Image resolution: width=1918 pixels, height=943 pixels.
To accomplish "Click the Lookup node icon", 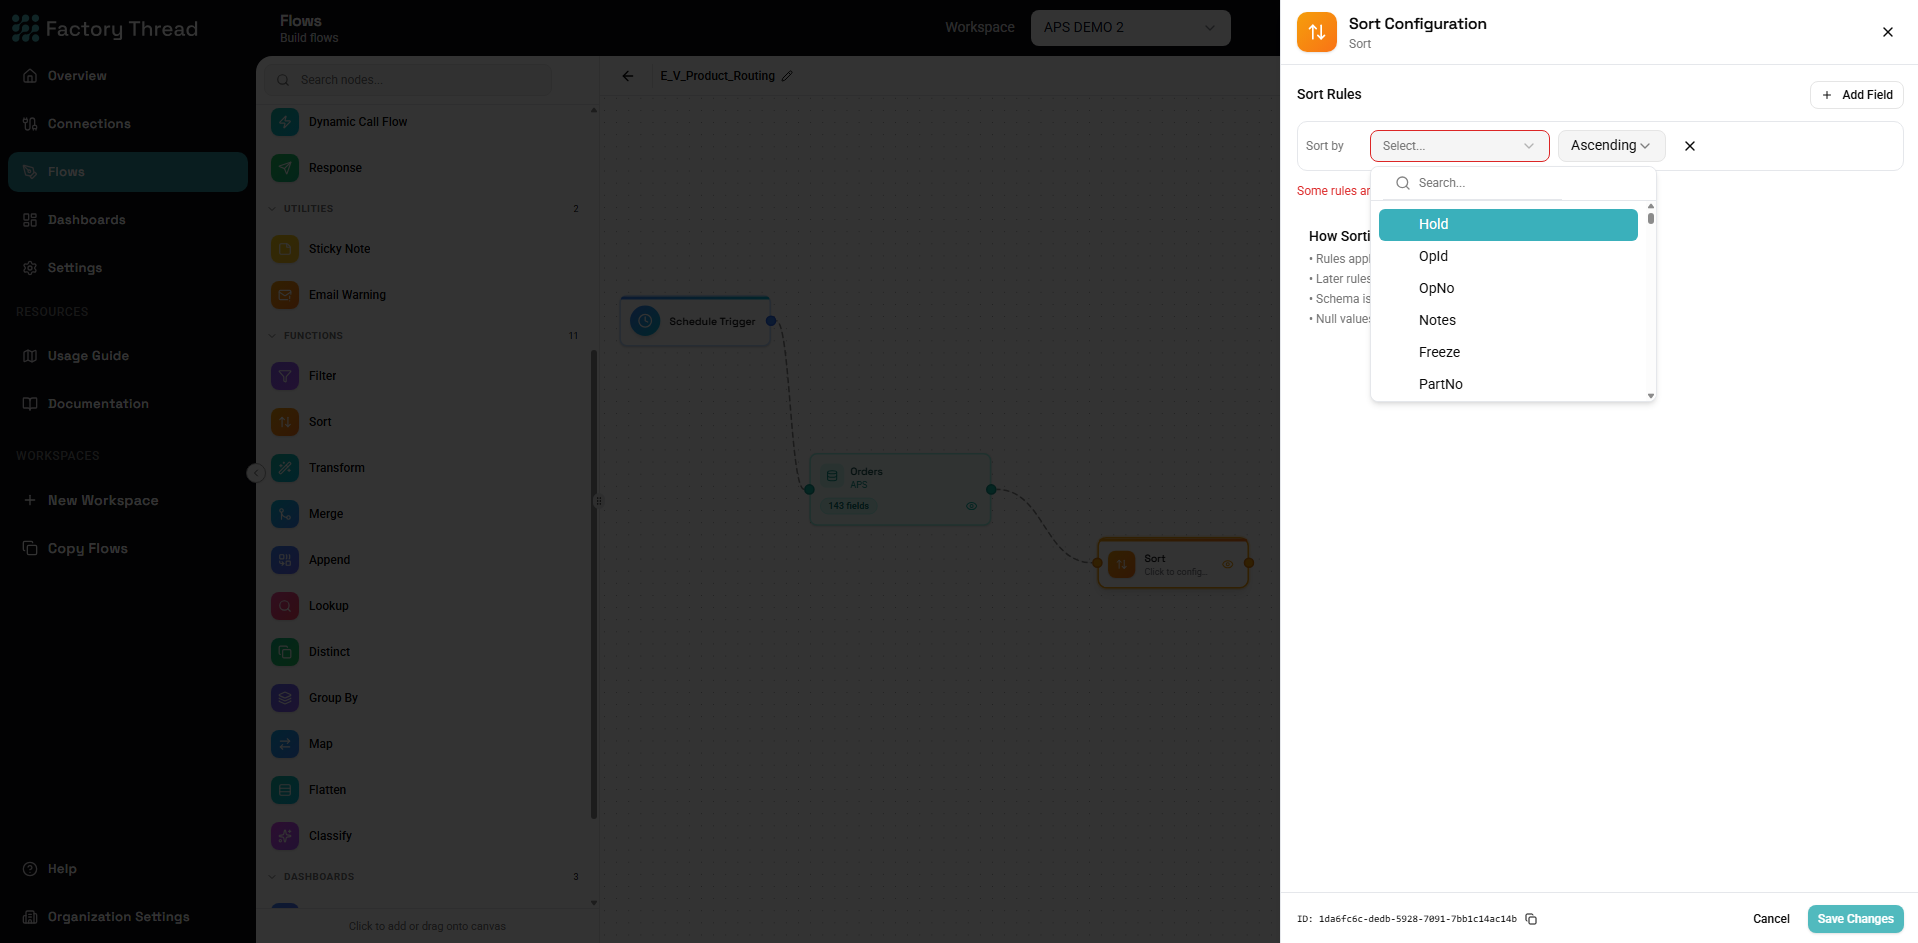I will 285,606.
